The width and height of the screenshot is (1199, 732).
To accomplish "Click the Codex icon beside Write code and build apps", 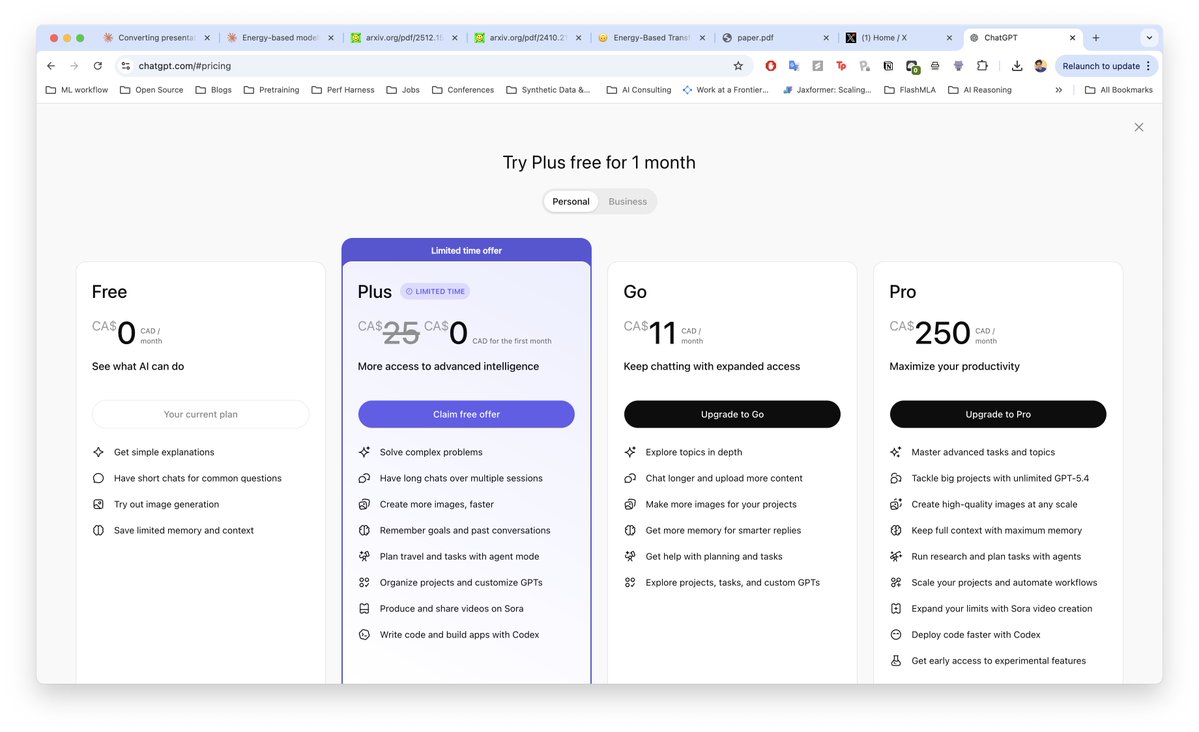I will pyautogui.click(x=364, y=634).
